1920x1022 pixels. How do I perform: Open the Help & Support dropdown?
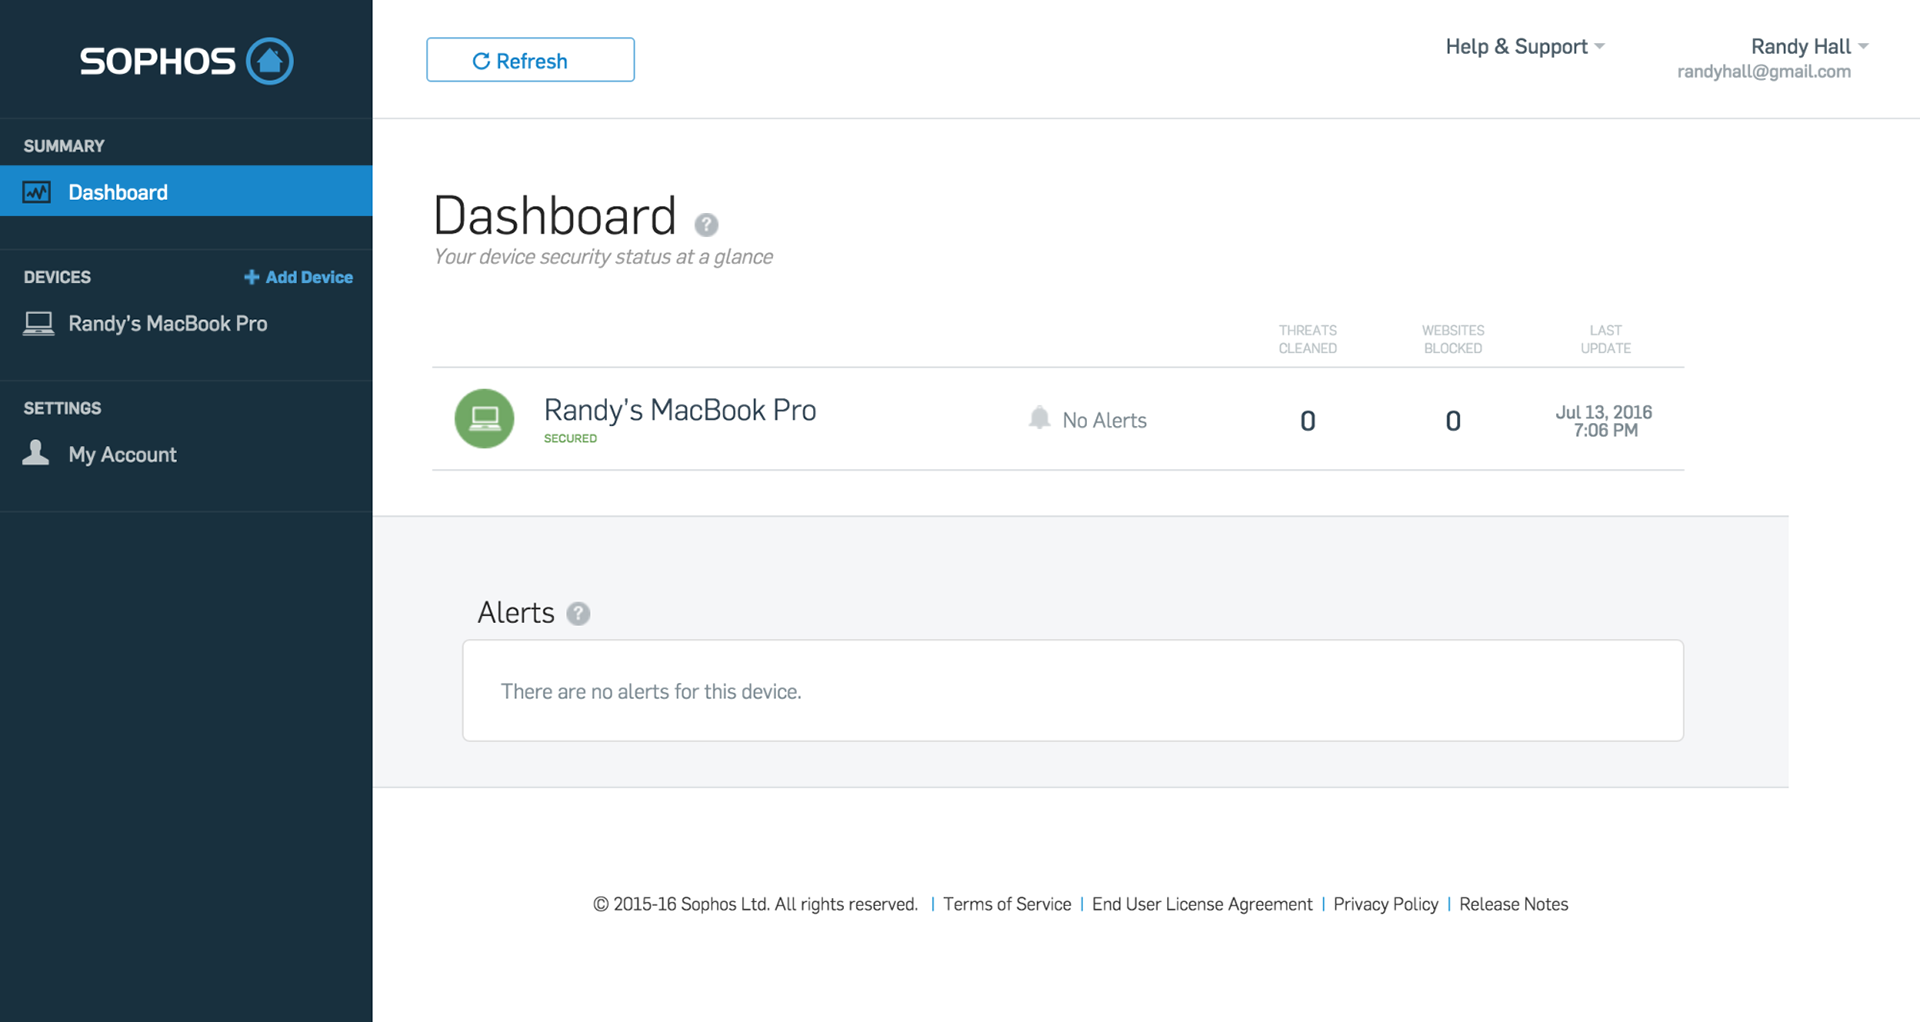tap(1525, 46)
